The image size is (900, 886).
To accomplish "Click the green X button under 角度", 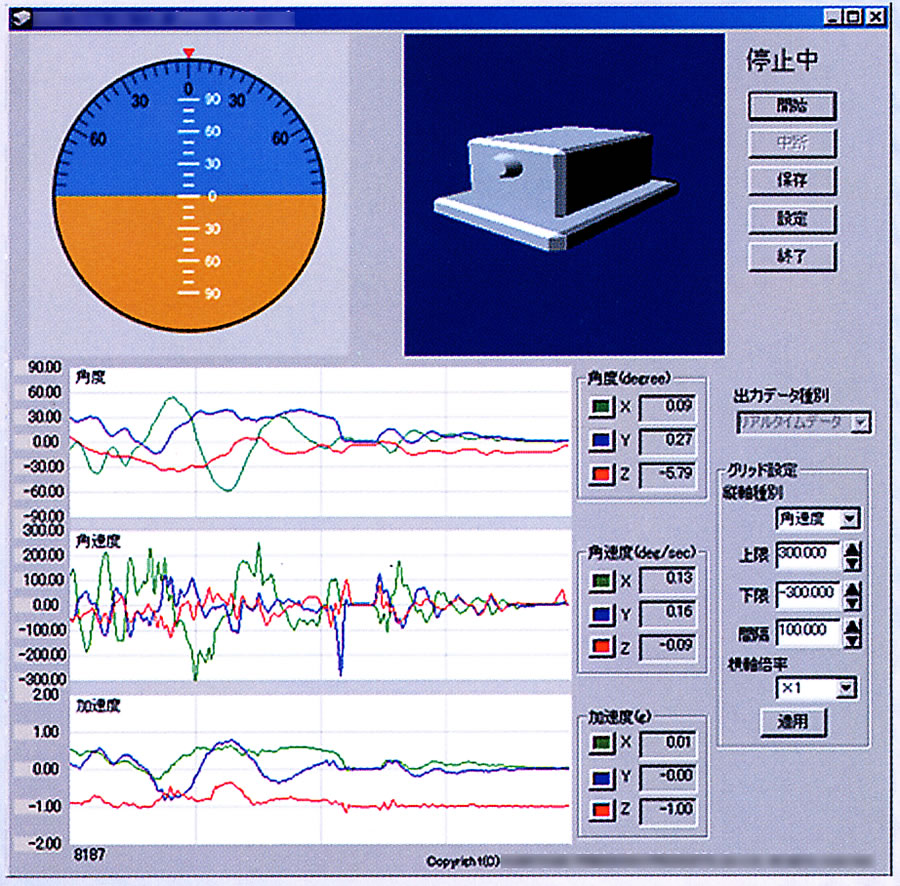I will click(600, 407).
